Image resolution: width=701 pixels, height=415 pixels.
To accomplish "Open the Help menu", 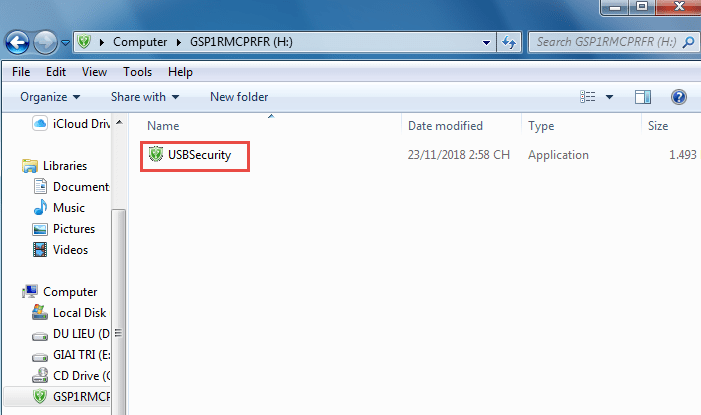I will [180, 72].
